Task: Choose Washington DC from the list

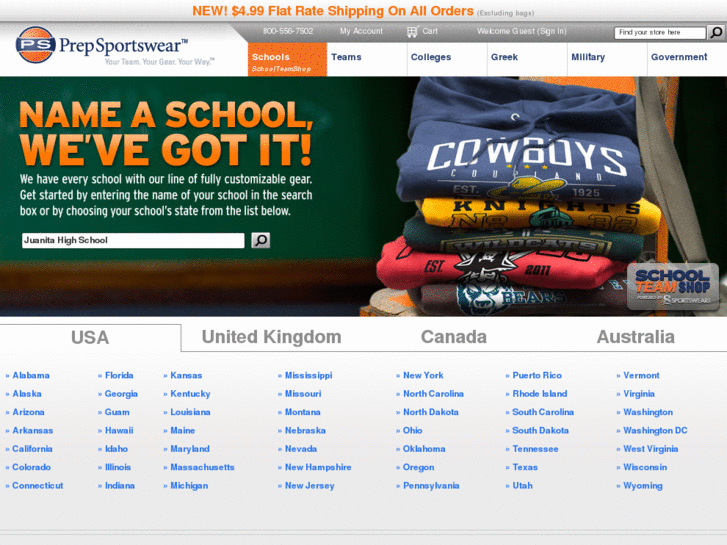Action: pyautogui.click(x=655, y=430)
